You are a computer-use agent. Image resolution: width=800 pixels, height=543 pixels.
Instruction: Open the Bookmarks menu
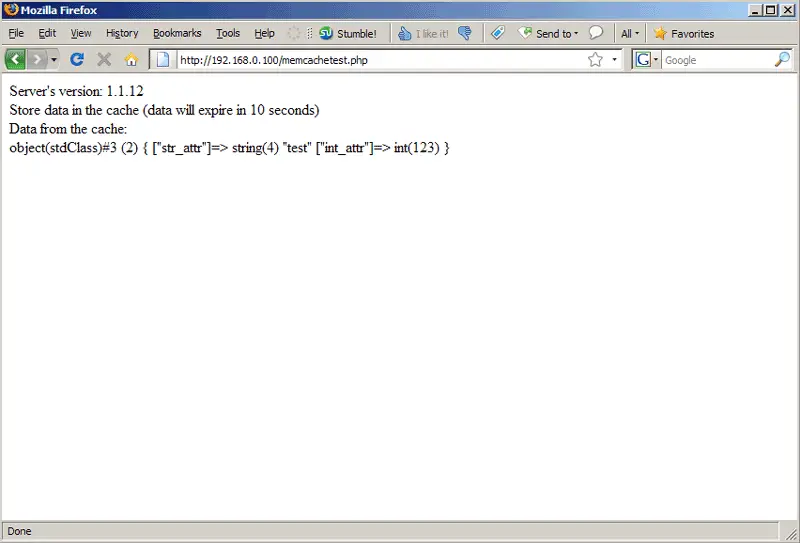[x=177, y=33]
